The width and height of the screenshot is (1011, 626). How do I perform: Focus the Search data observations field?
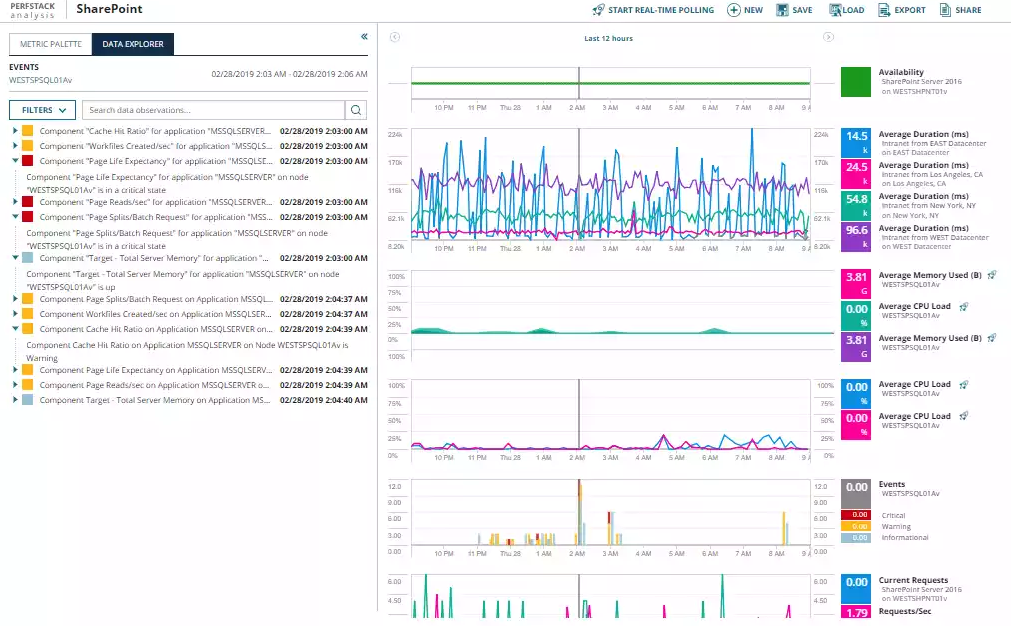213,110
